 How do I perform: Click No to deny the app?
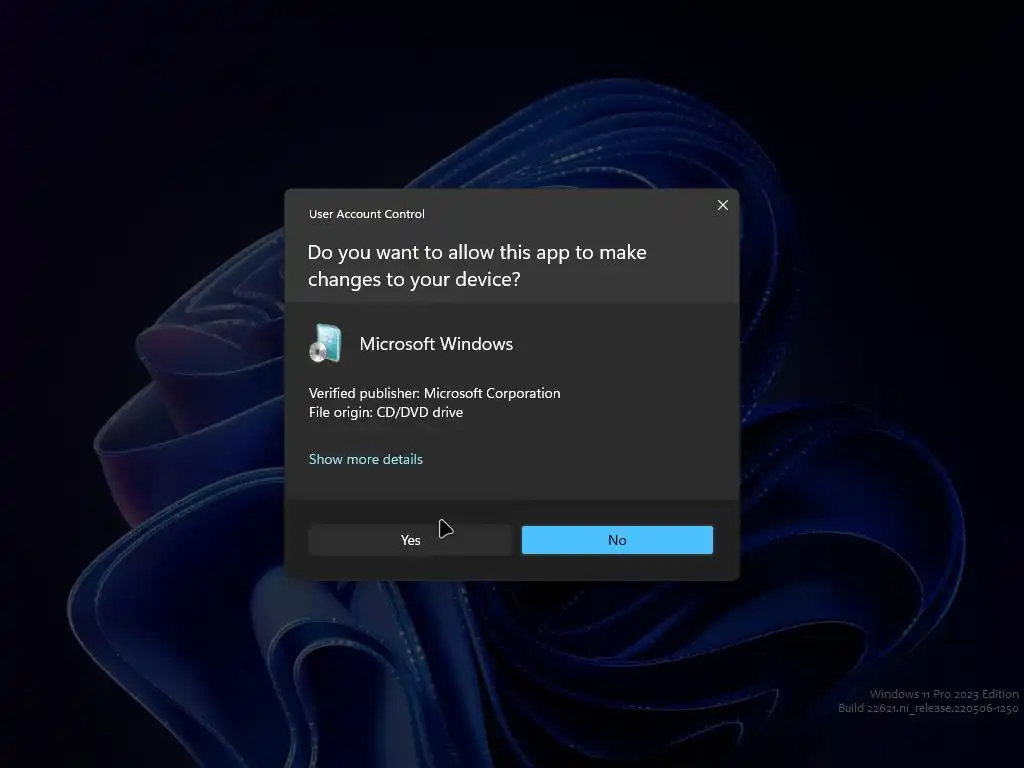tap(617, 540)
